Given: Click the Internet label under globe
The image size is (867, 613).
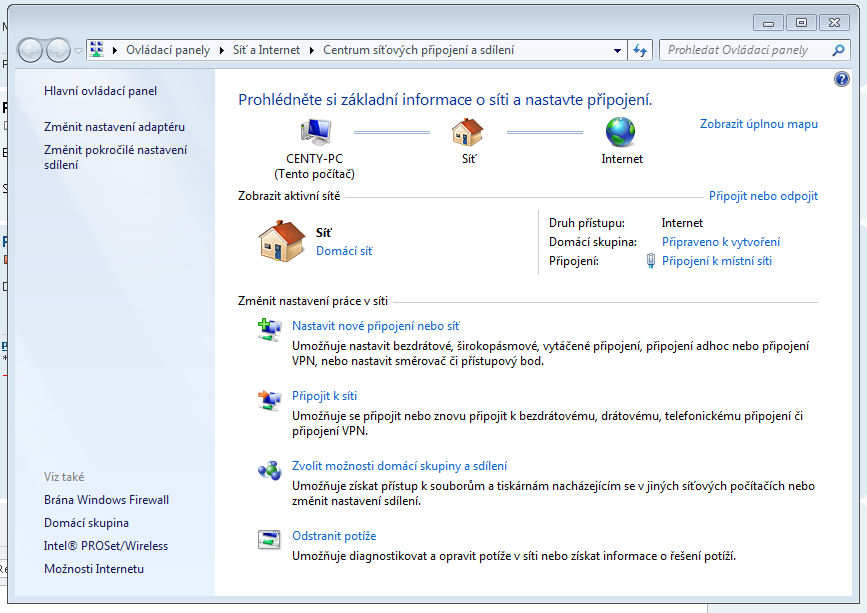Looking at the screenshot, I should tap(622, 159).
